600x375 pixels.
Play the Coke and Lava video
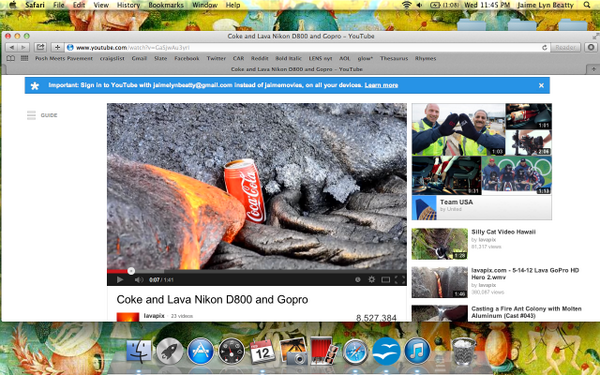point(120,280)
